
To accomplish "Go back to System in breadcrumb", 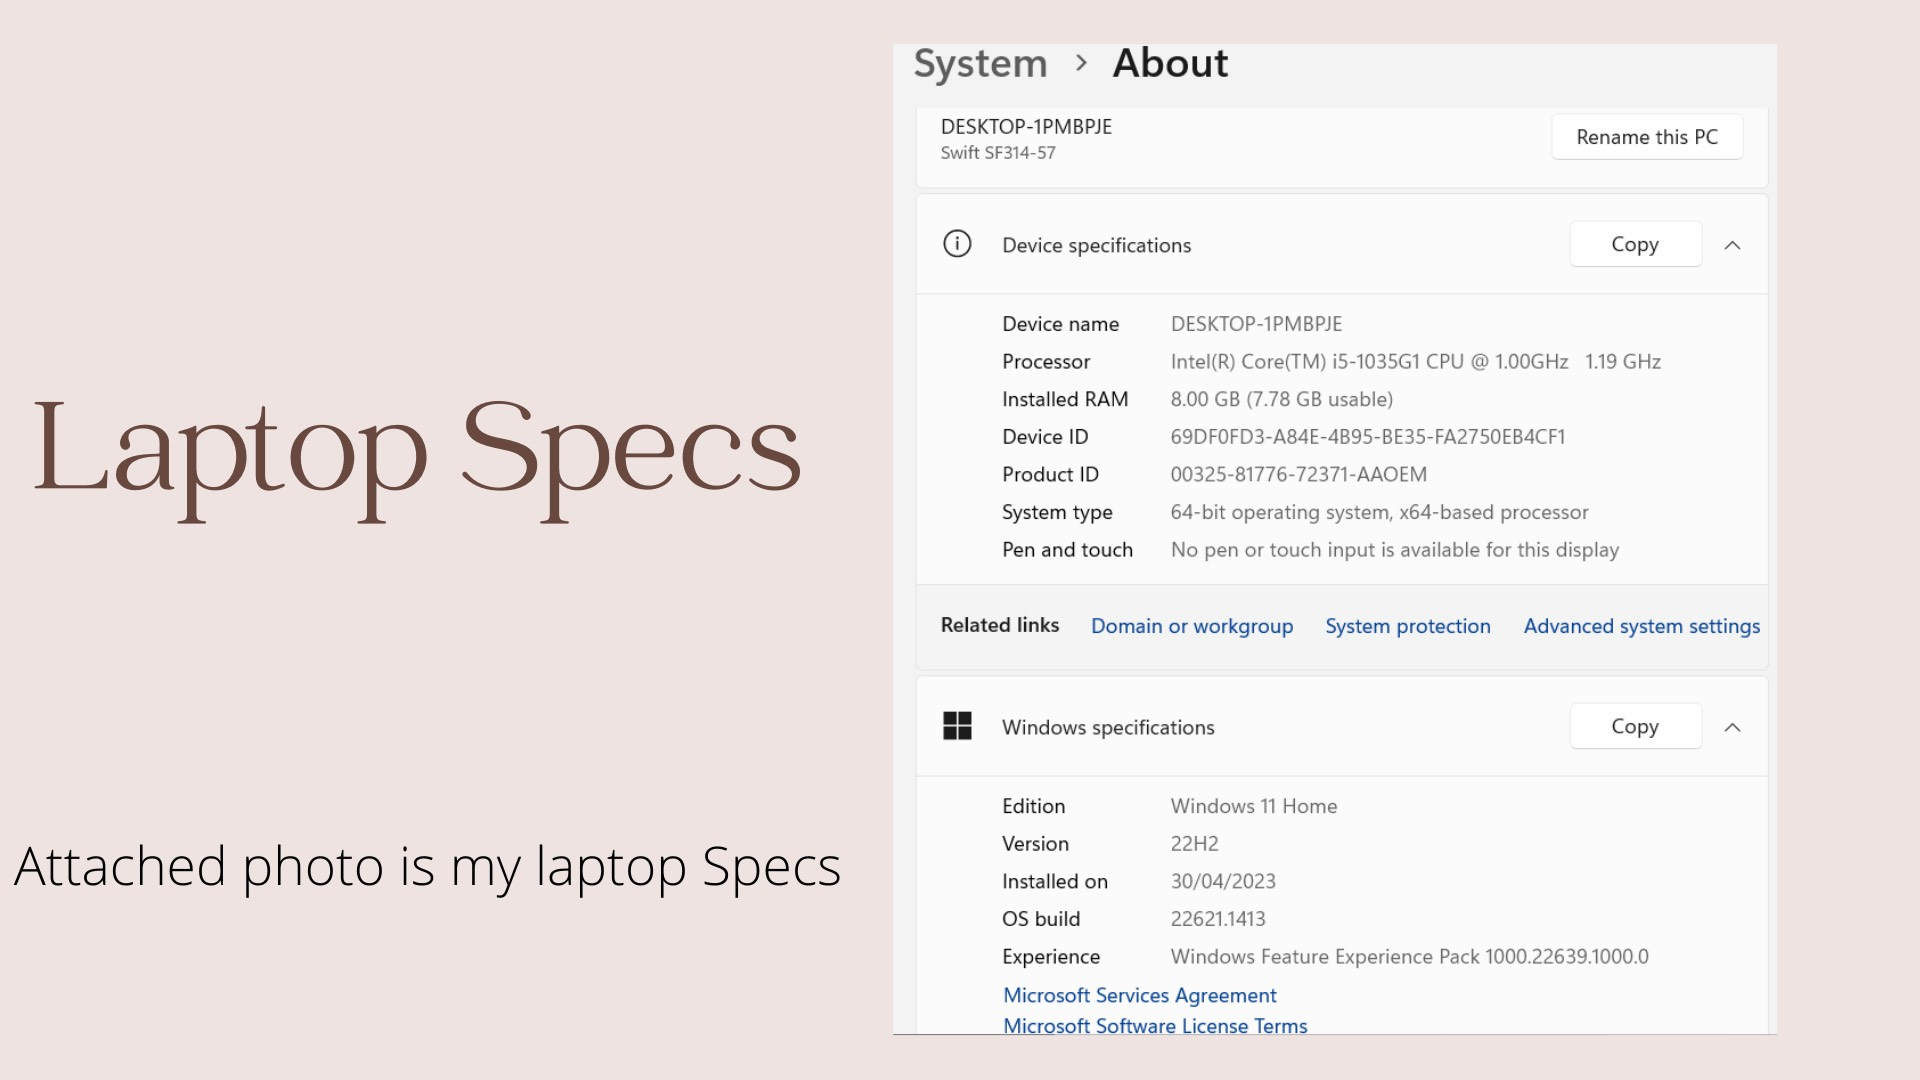I will (x=980, y=64).
